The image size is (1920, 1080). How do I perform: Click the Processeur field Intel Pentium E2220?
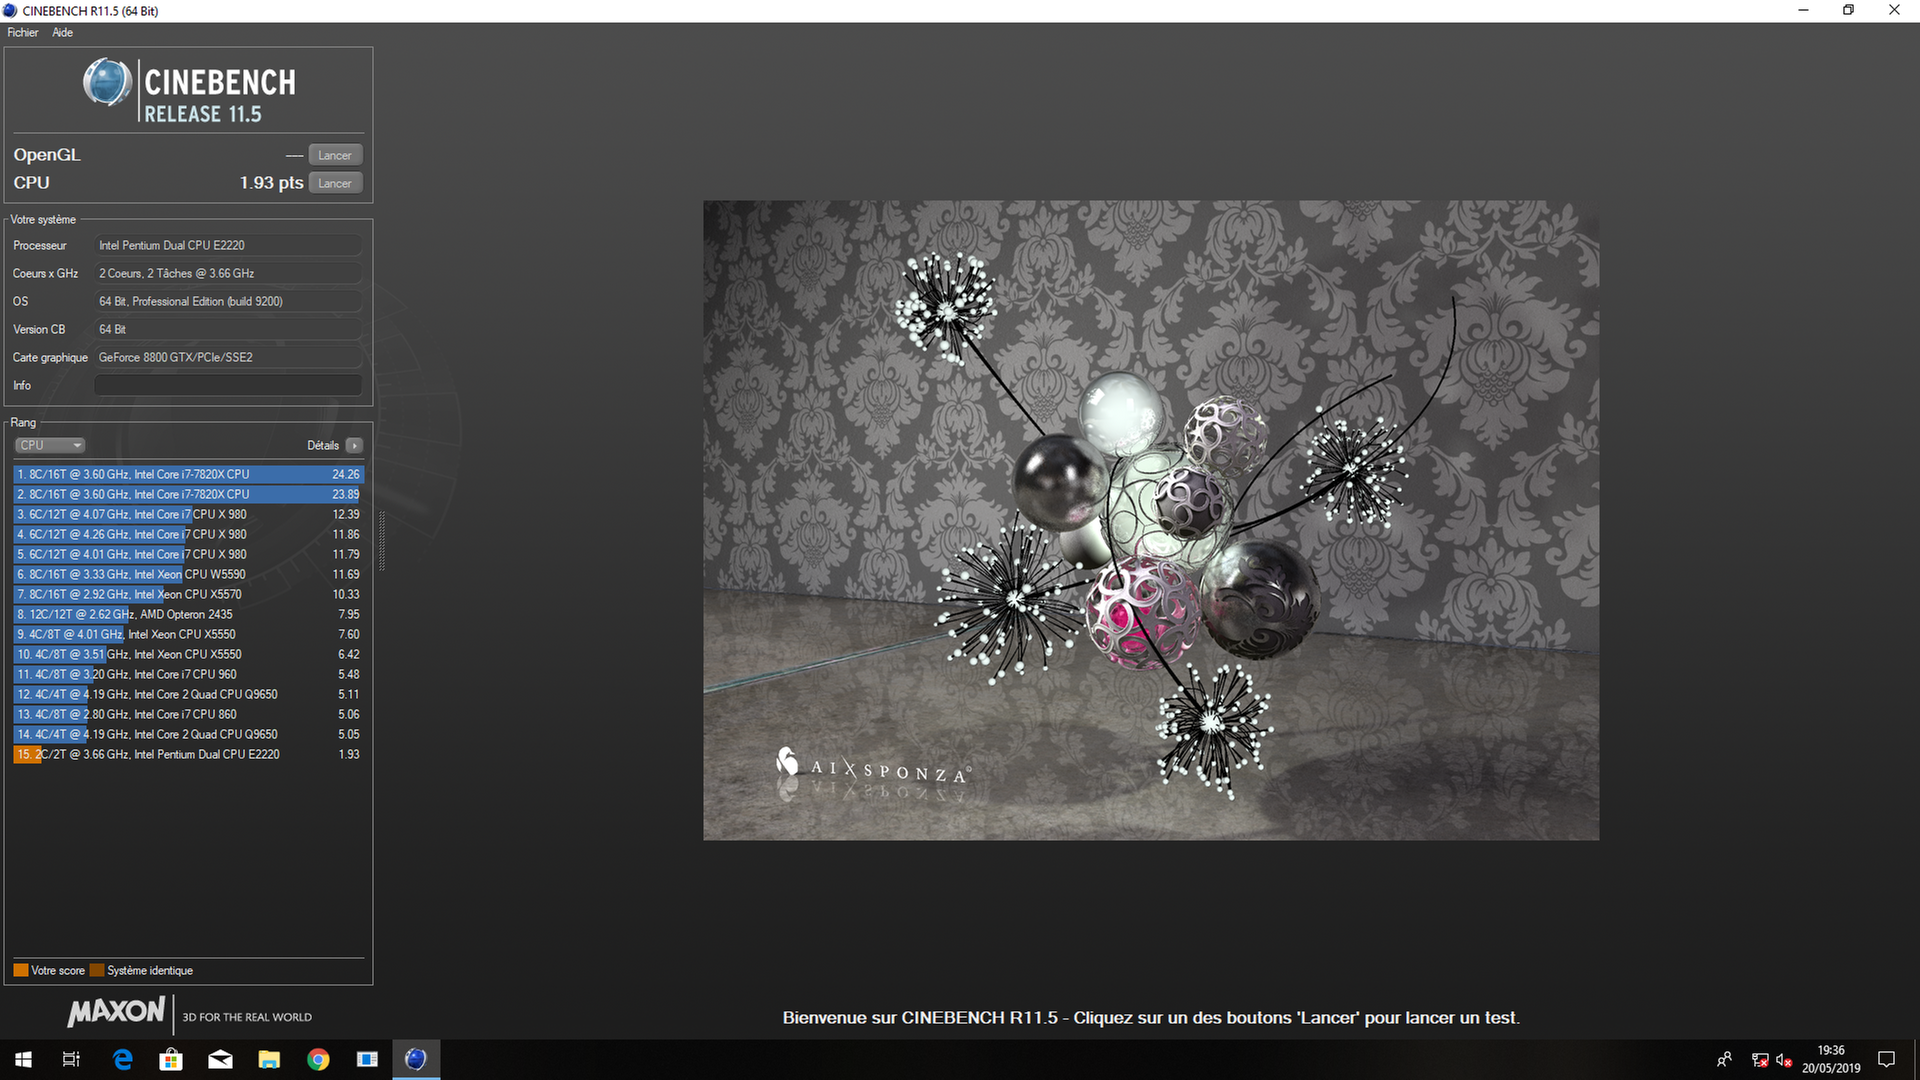(x=228, y=245)
